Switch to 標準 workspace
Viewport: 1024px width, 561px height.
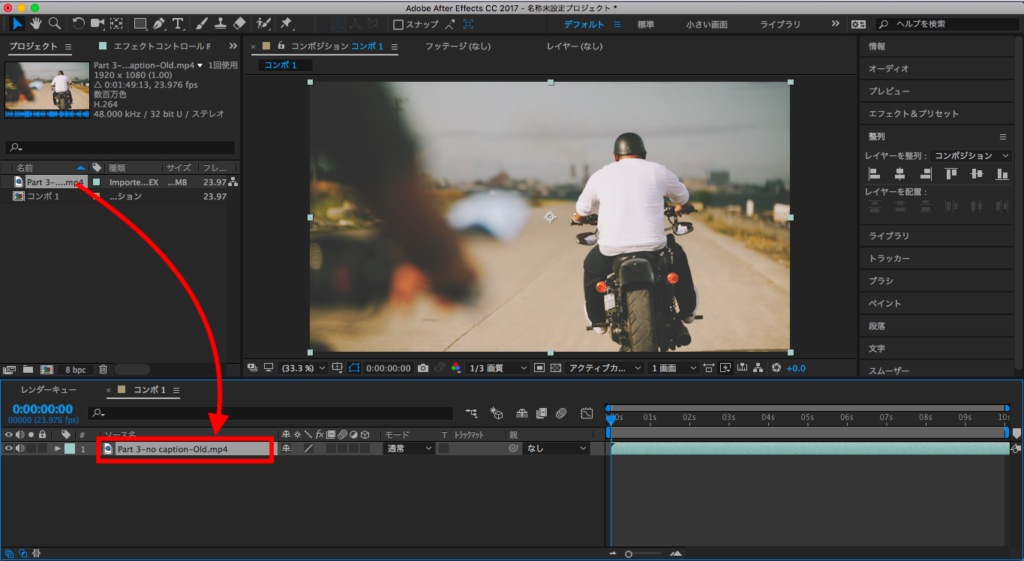point(647,23)
